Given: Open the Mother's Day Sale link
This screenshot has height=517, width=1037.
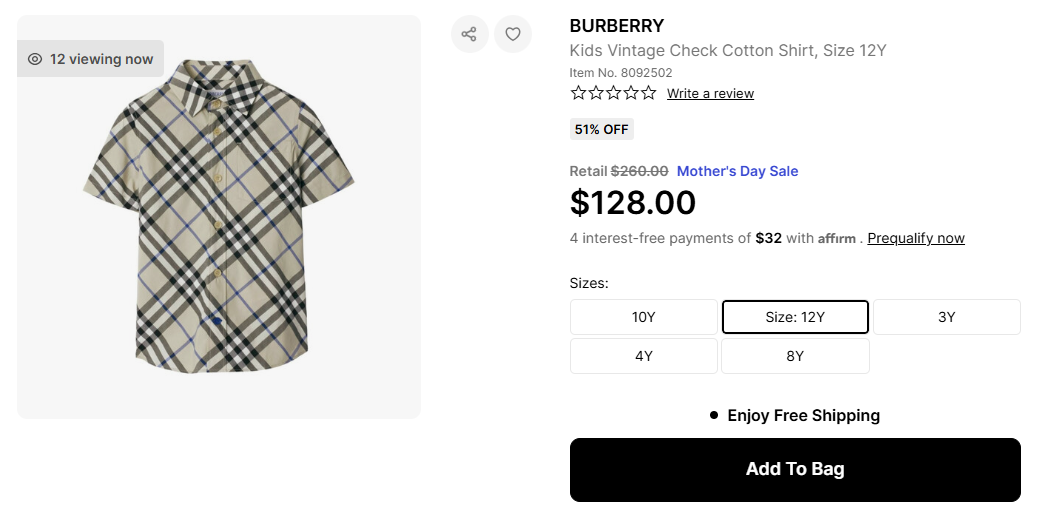Looking at the screenshot, I should (737, 171).
